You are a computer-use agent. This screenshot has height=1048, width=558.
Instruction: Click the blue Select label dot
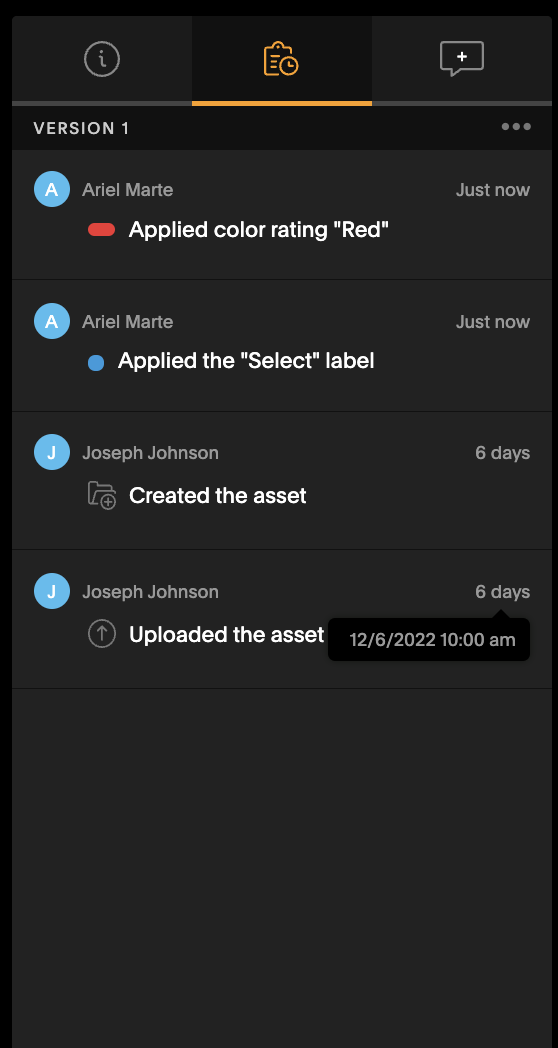tap(96, 363)
